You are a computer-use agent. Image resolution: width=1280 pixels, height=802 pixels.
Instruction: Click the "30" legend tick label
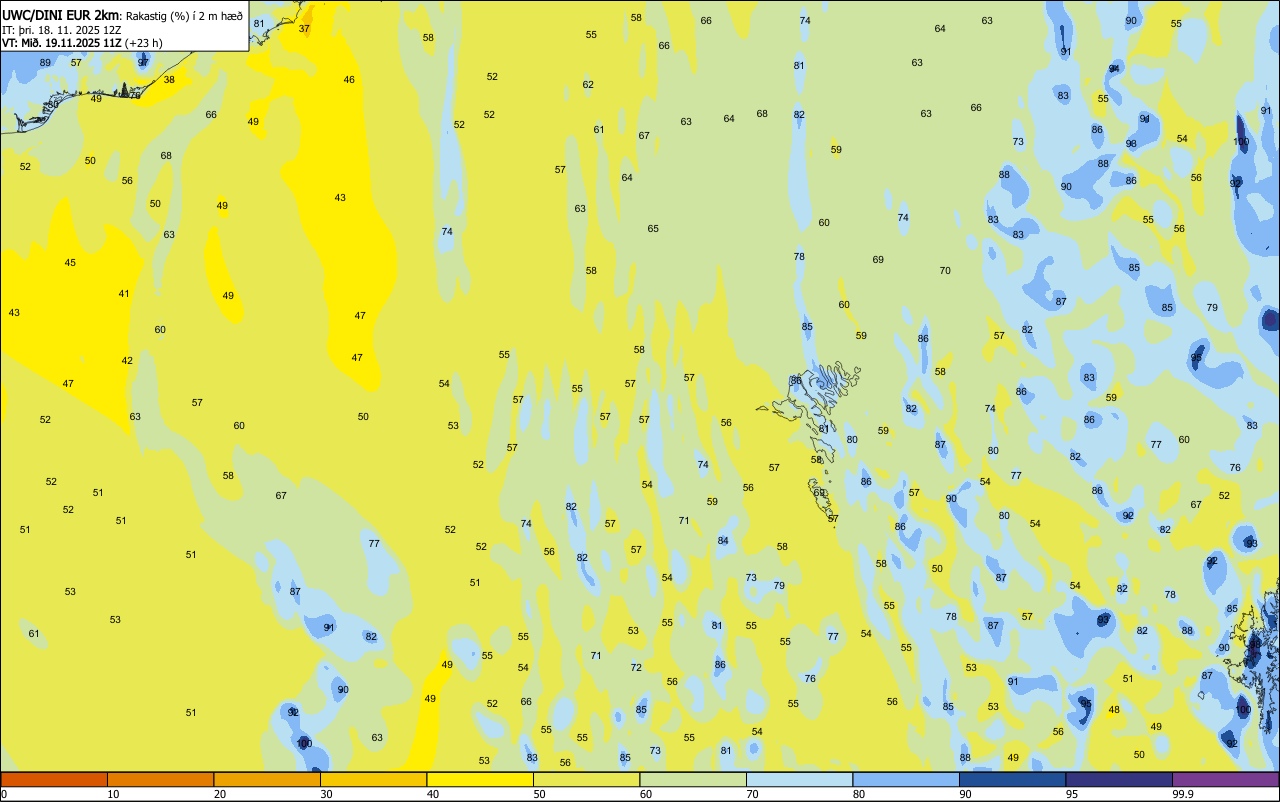coord(326,794)
